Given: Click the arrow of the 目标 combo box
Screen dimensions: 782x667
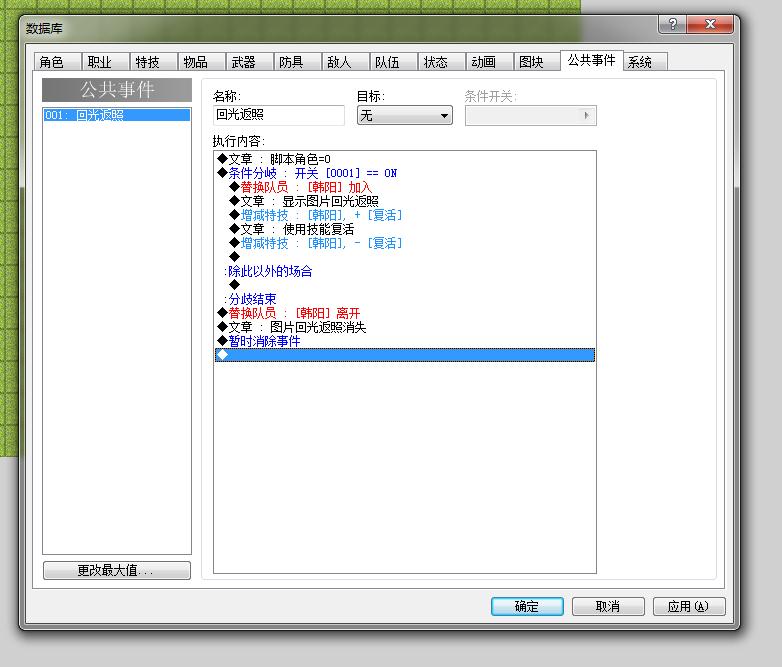Looking at the screenshot, I should 444,116.
